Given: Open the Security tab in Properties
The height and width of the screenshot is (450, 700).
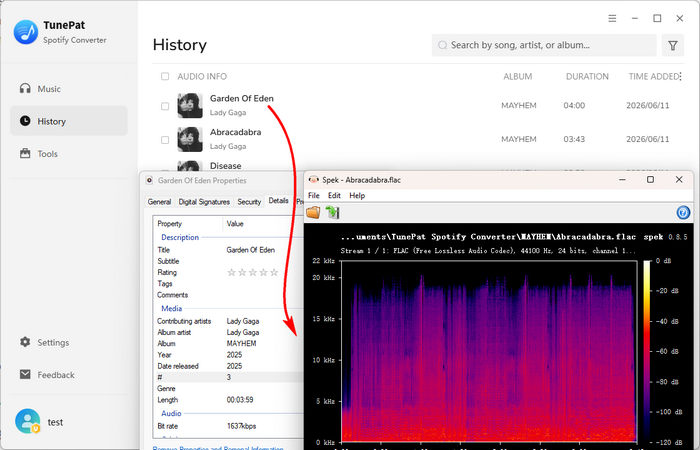Looking at the screenshot, I should click(x=249, y=202).
